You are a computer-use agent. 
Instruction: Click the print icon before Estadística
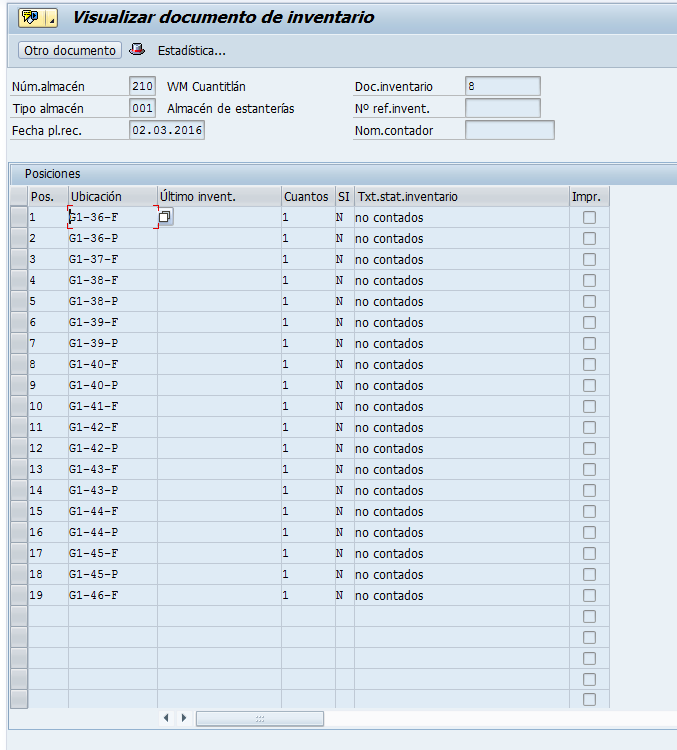[x=137, y=50]
